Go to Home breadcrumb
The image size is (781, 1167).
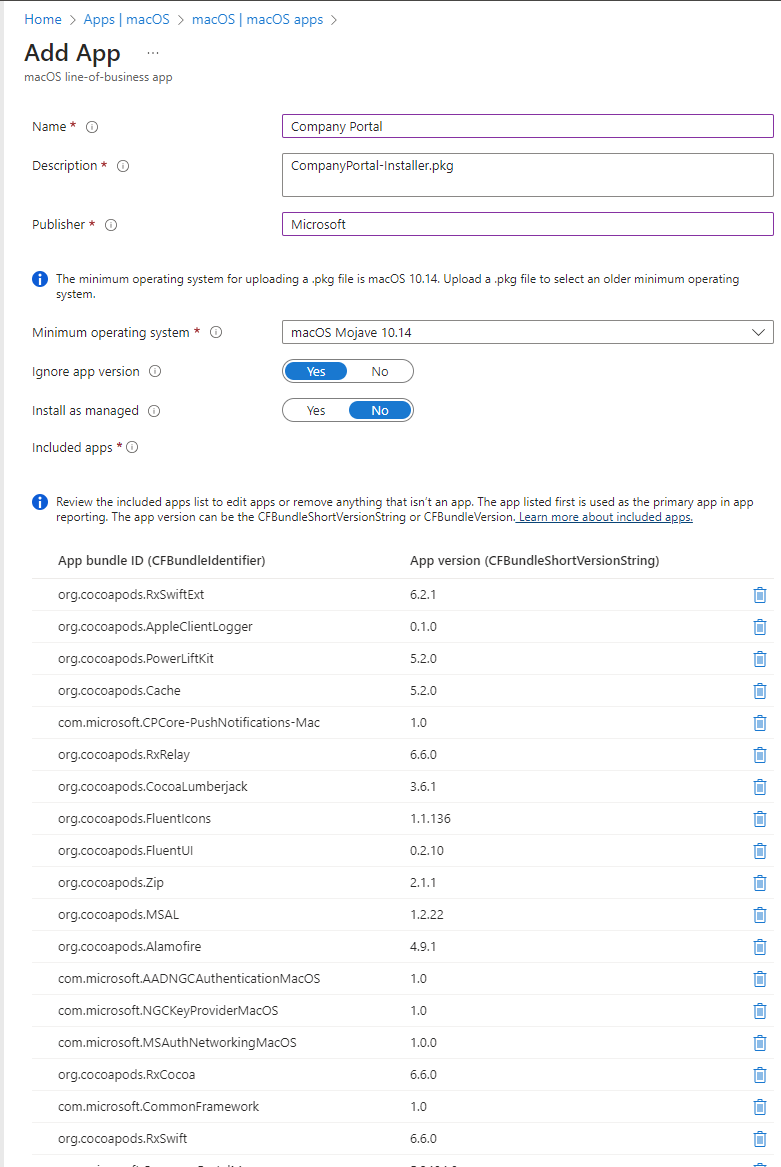(43, 19)
